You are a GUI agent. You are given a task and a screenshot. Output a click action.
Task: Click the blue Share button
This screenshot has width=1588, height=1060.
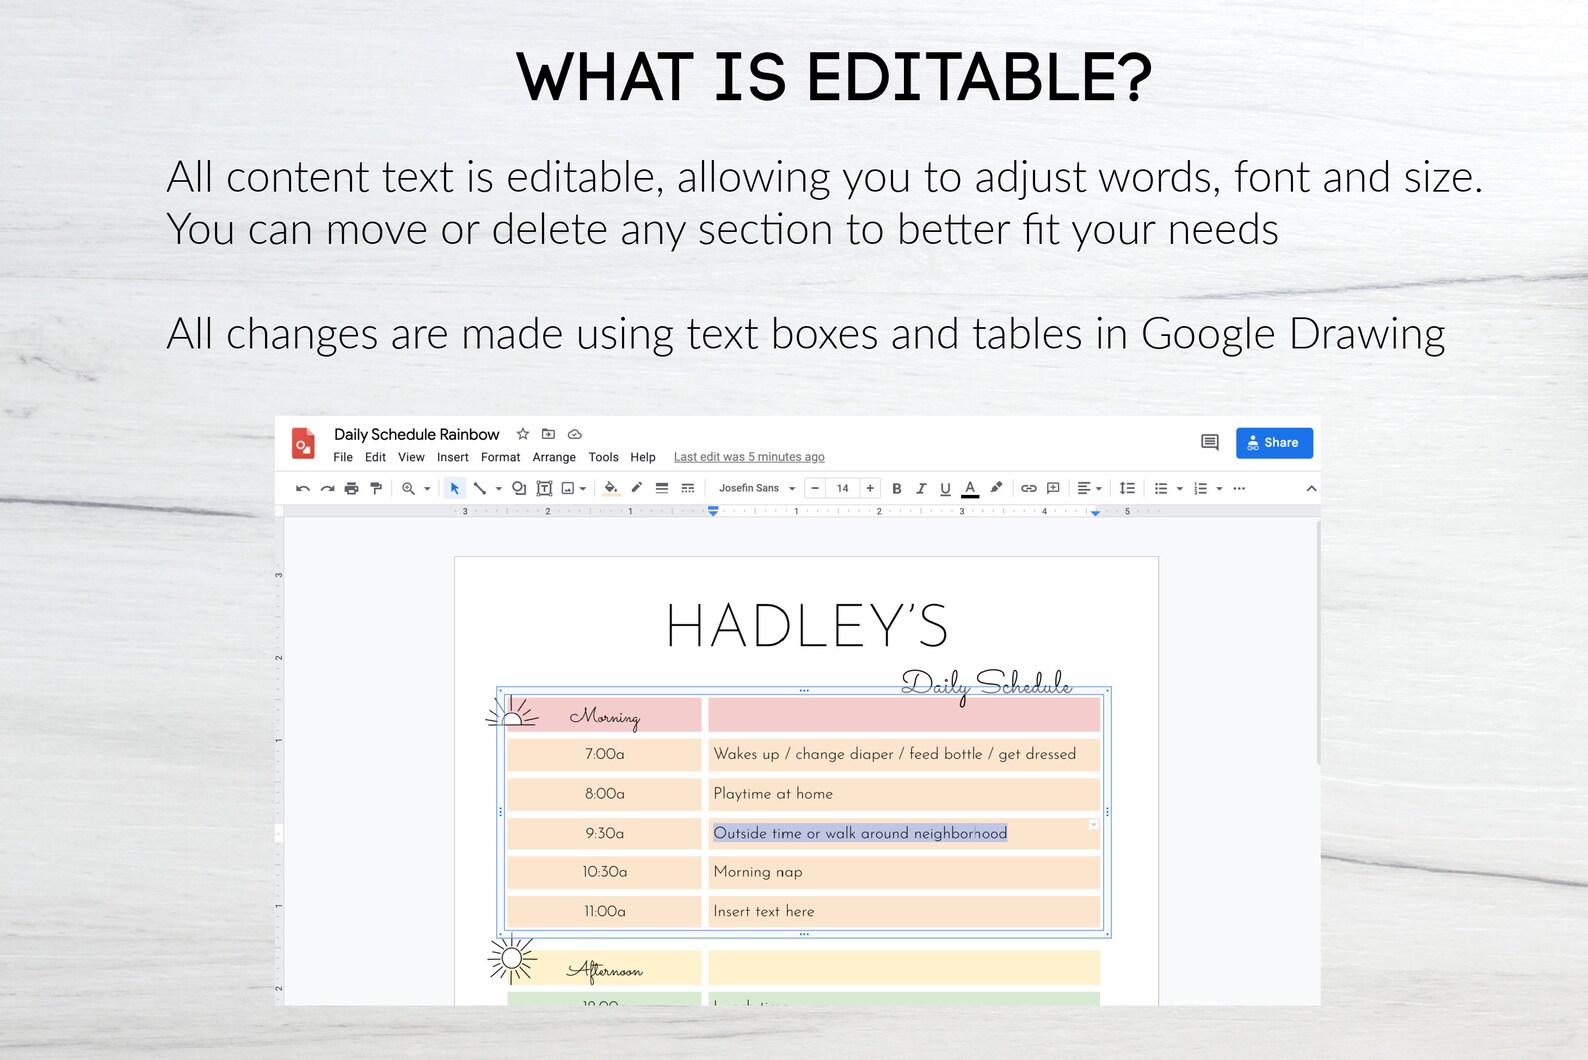tap(1274, 442)
